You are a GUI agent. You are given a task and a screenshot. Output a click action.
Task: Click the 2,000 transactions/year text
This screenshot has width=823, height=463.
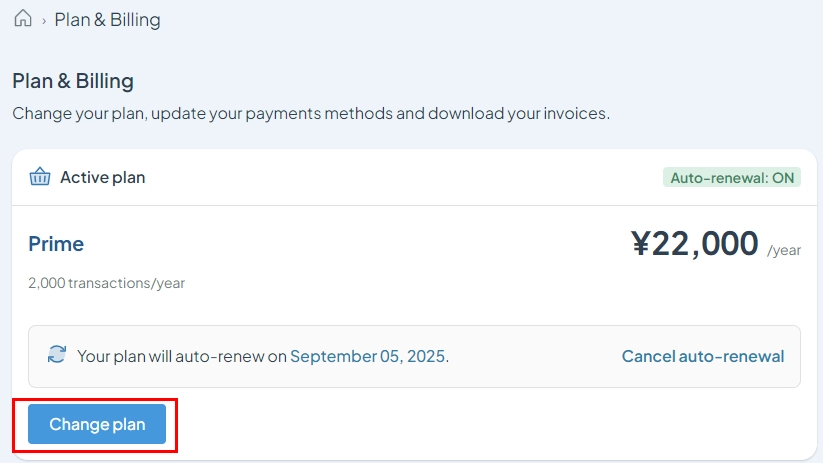[107, 283]
